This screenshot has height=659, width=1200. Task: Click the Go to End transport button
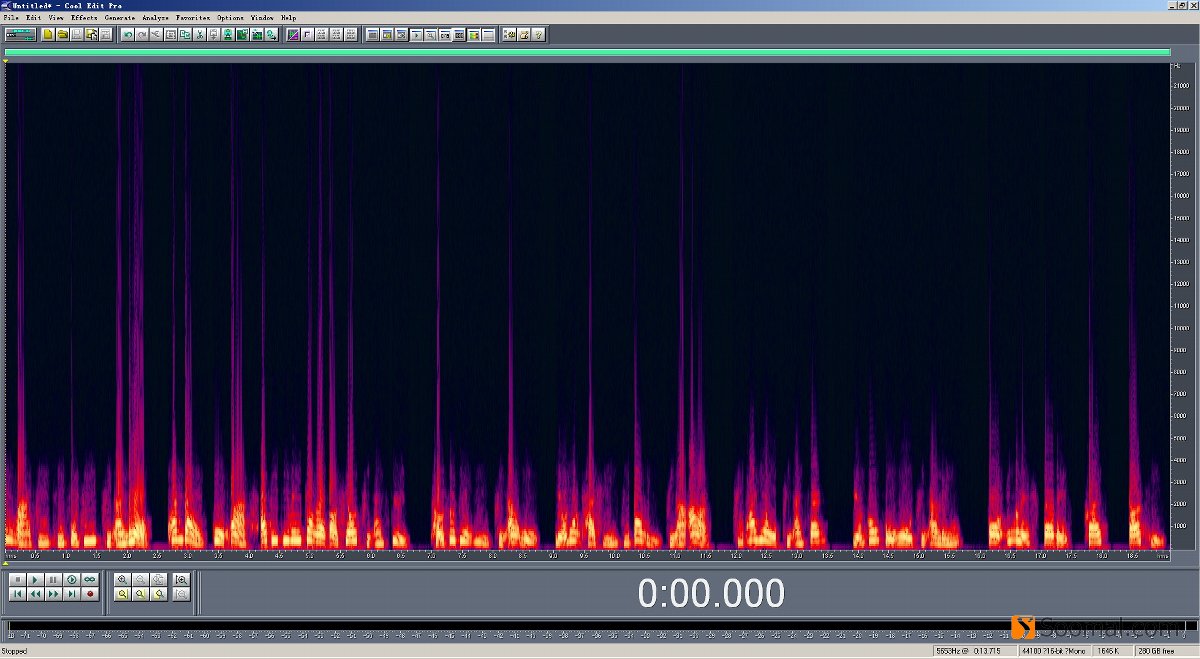coord(72,594)
